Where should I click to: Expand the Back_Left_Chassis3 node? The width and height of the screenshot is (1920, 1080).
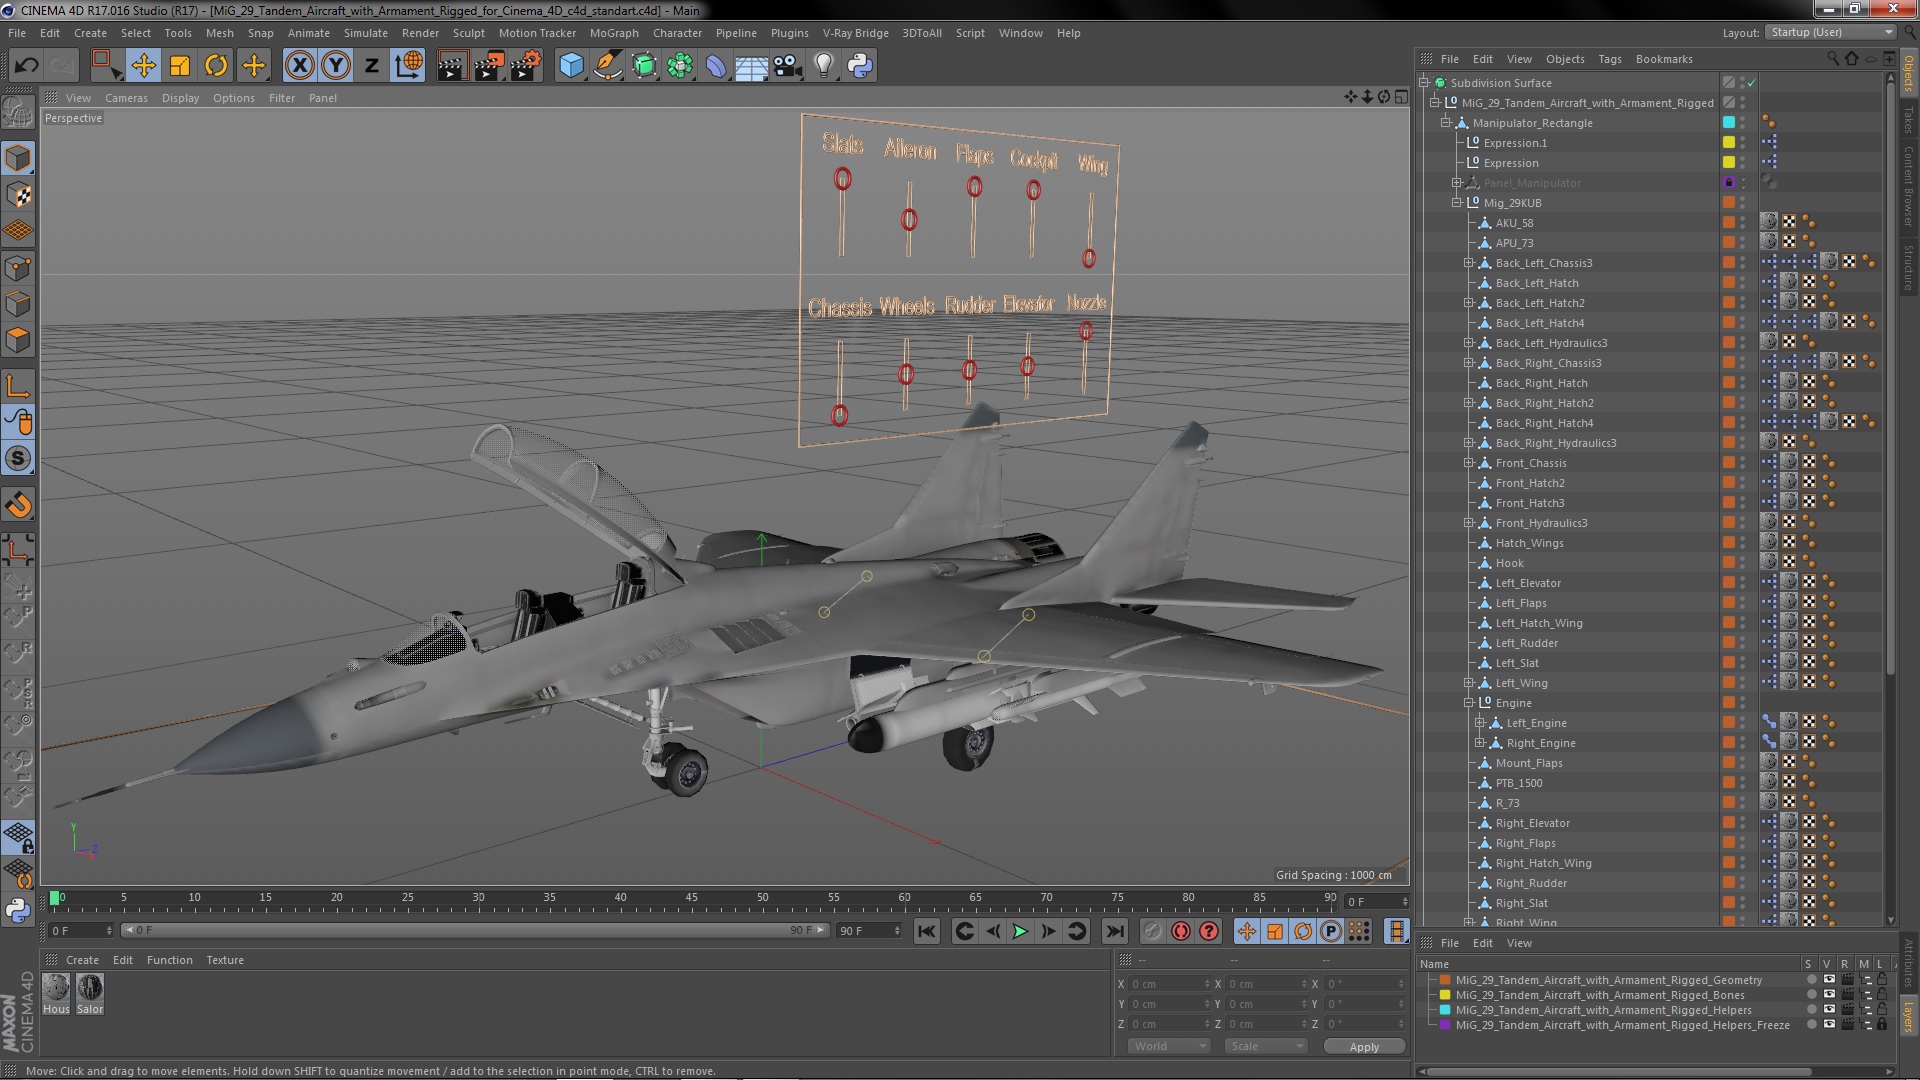pos(1469,263)
